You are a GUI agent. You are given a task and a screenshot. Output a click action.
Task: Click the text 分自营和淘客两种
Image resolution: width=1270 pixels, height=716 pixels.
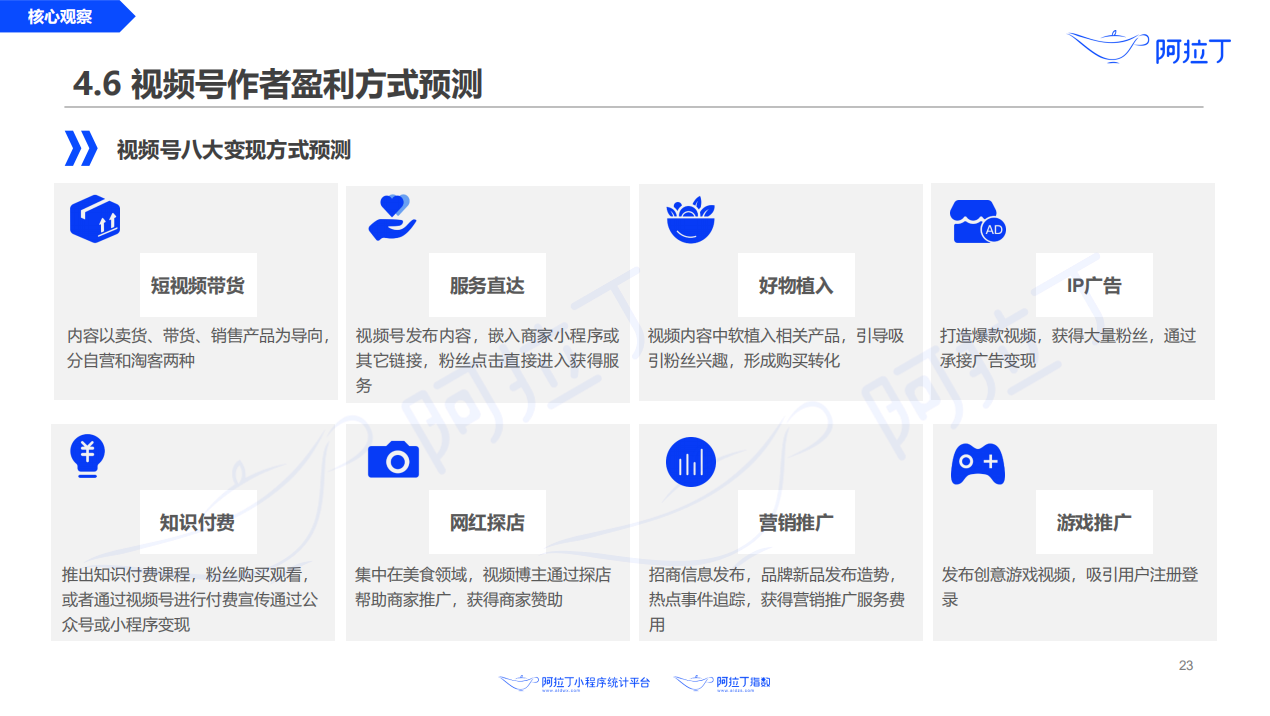tap(130, 360)
